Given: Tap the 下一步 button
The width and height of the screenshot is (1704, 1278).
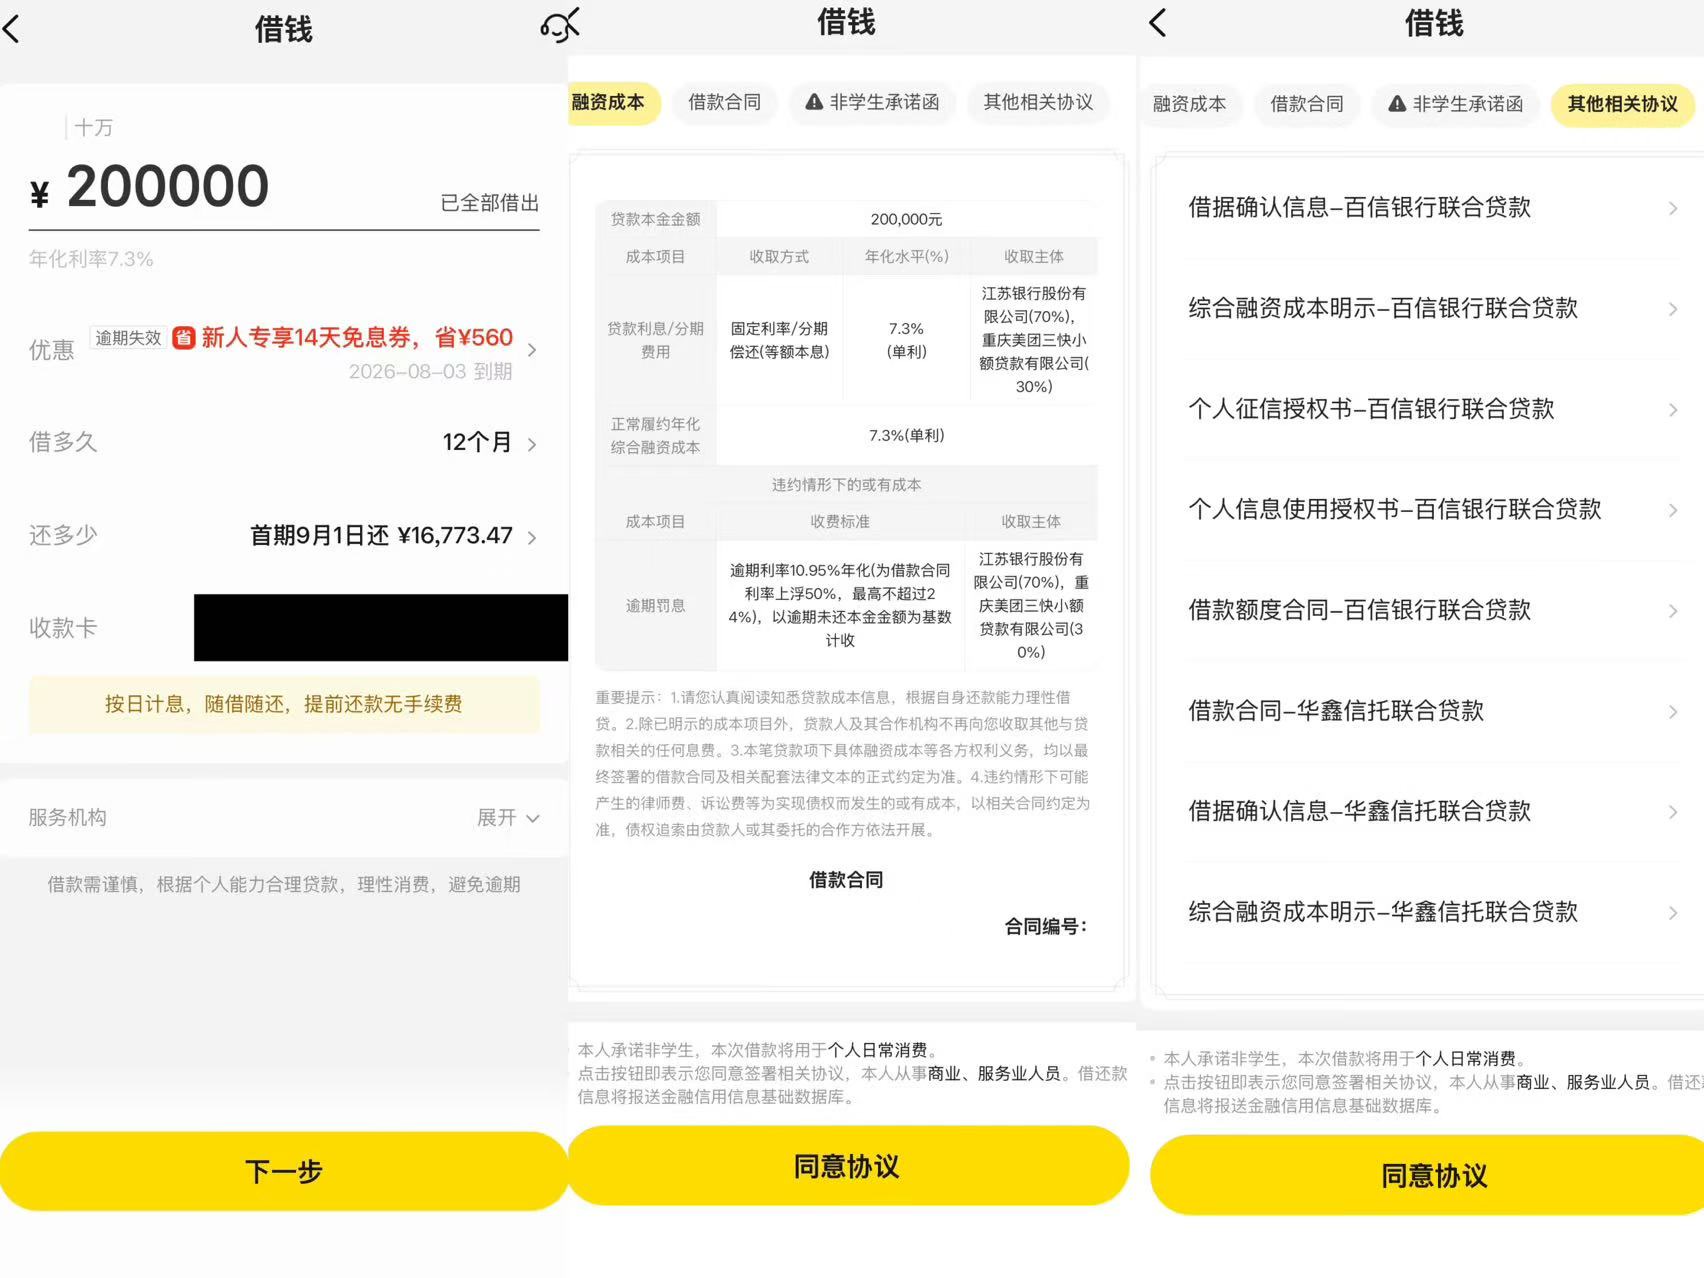Looking at the screenshot, I should 284,1171.
